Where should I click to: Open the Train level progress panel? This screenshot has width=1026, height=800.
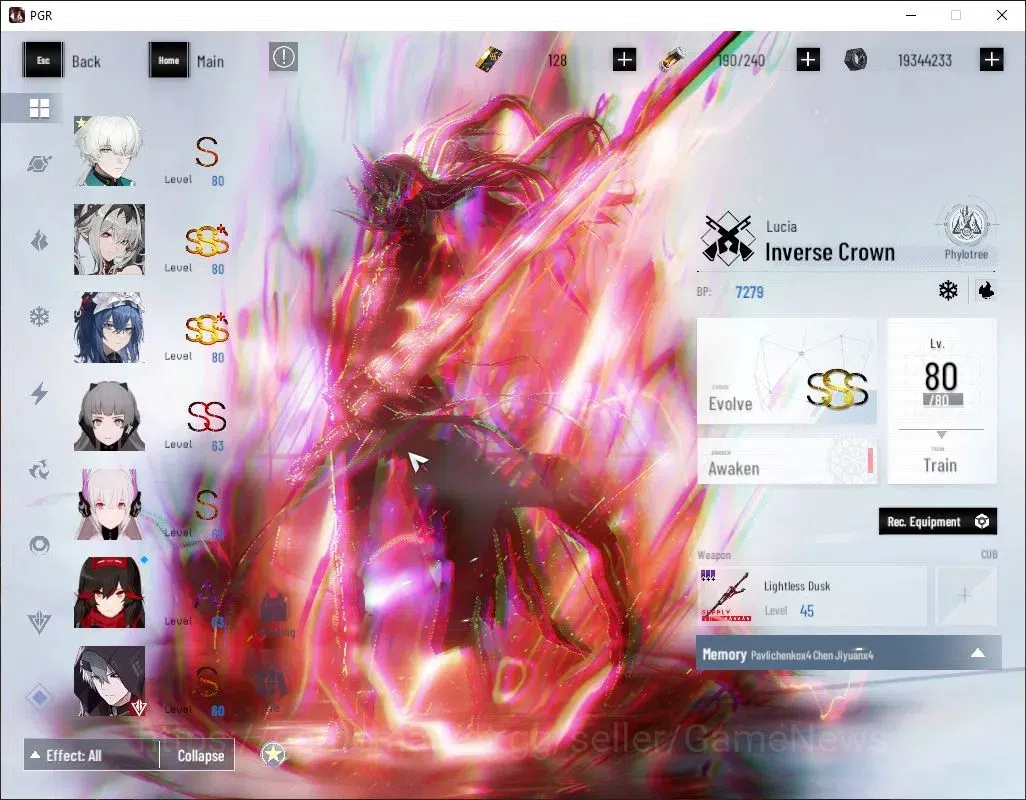tap(942, 401)
